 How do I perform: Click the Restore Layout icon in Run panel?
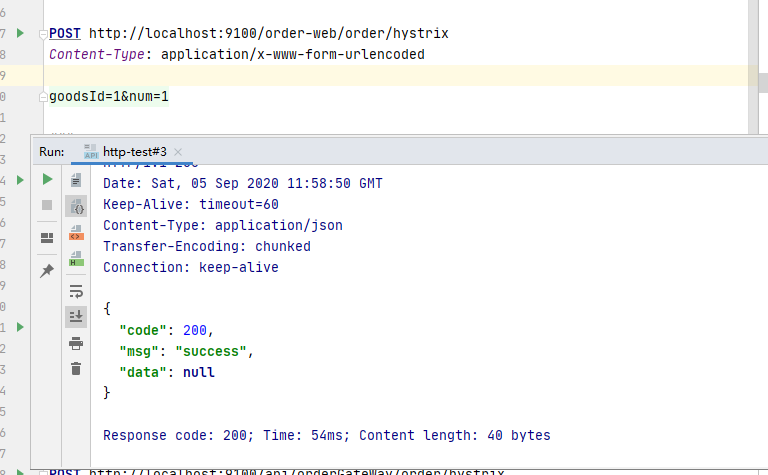[x=47, y=238]
